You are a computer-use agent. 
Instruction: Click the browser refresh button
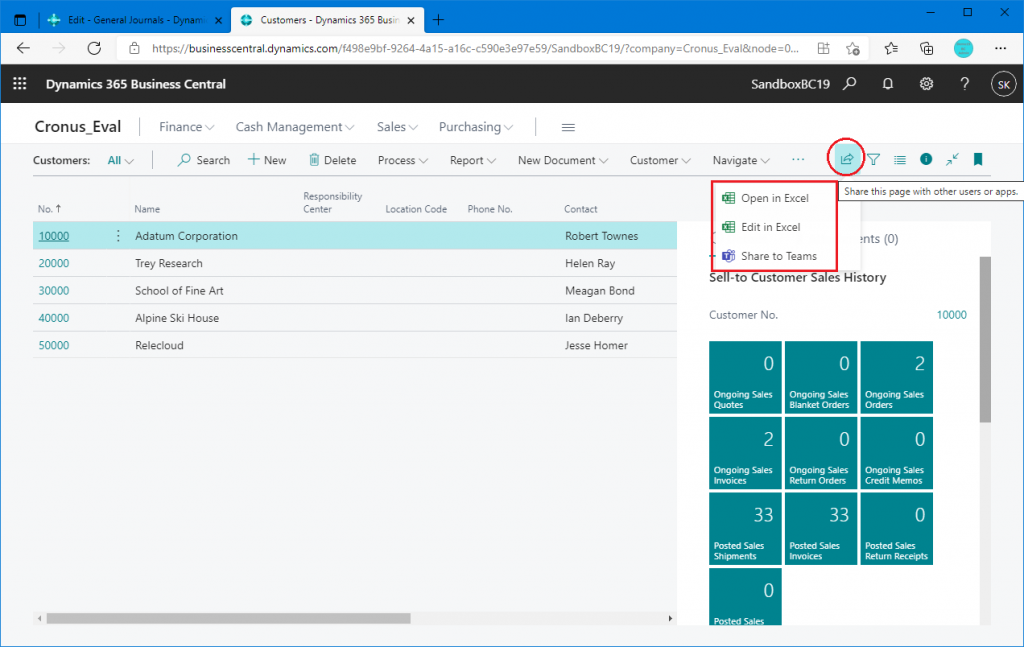coord(95,48)
